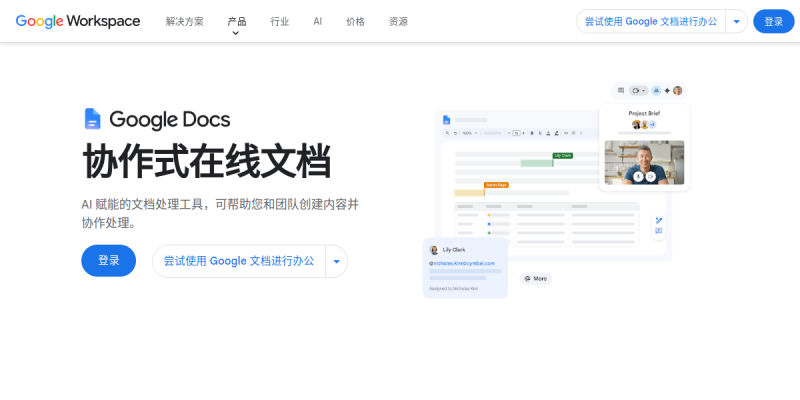
Task: Expand the dropdown arrow beside hero try button
Action: point(337,261)
